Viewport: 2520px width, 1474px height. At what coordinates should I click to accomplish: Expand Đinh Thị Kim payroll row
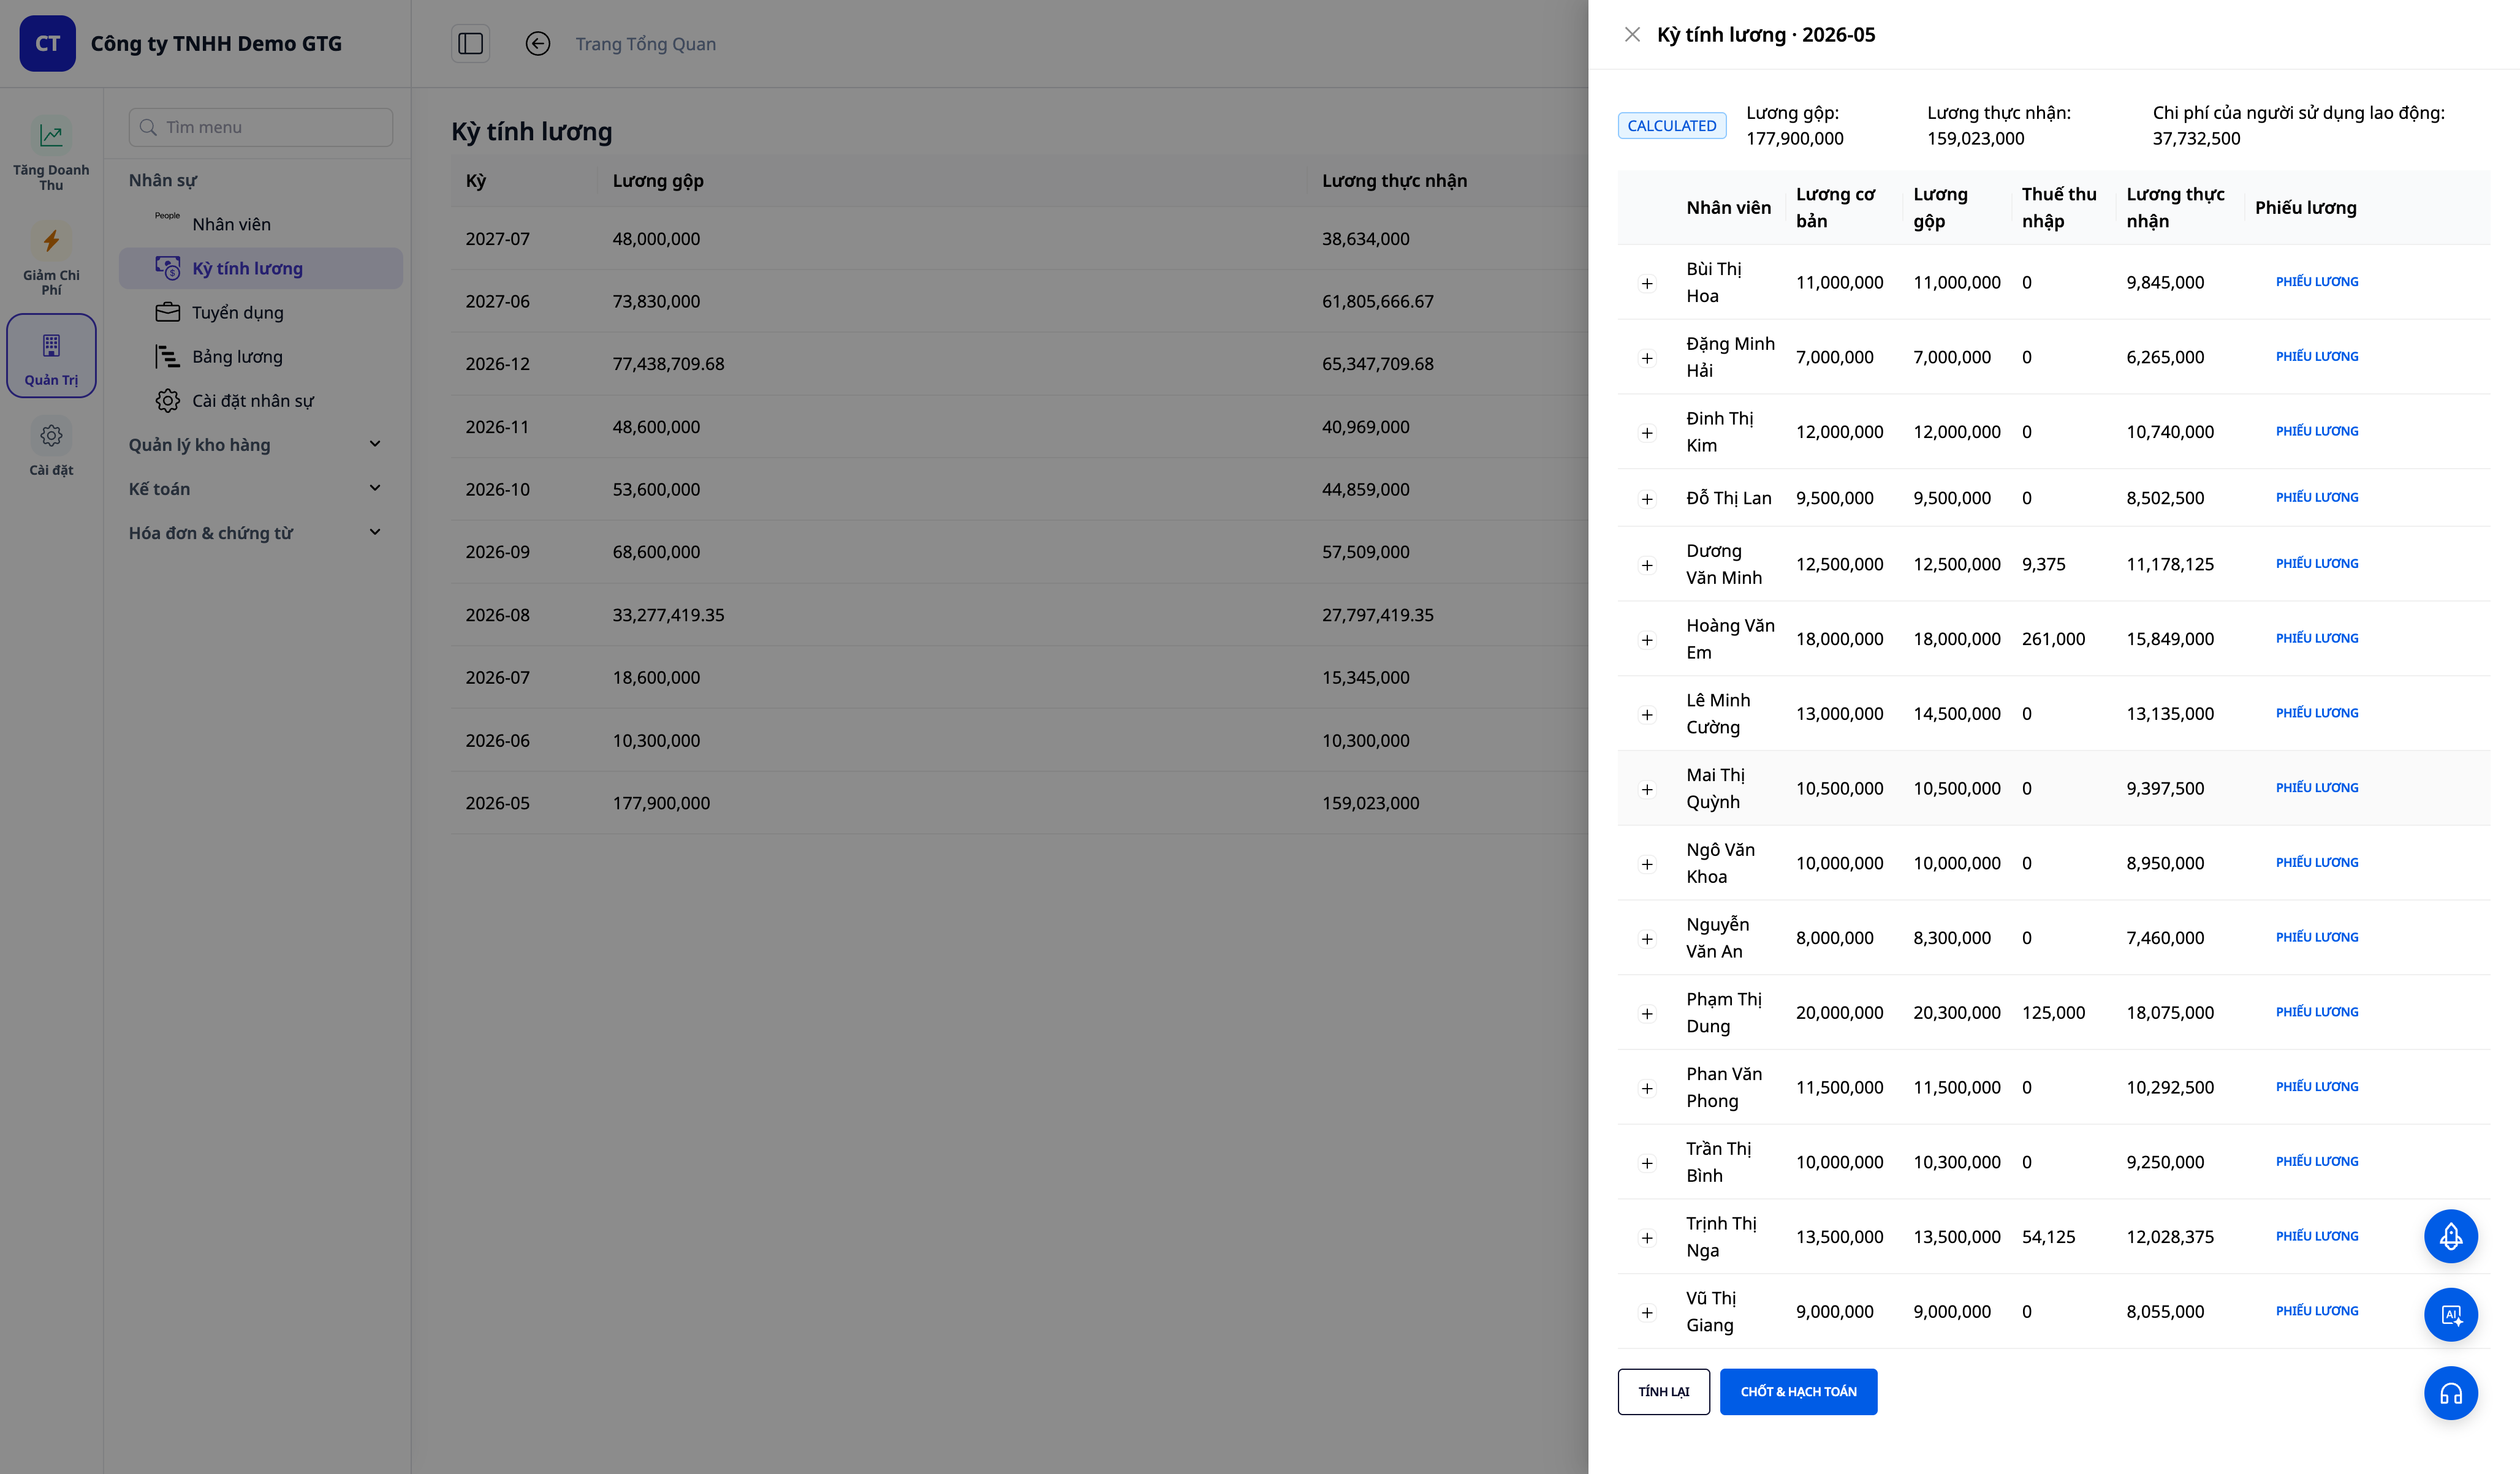[x=1647, y=433]
